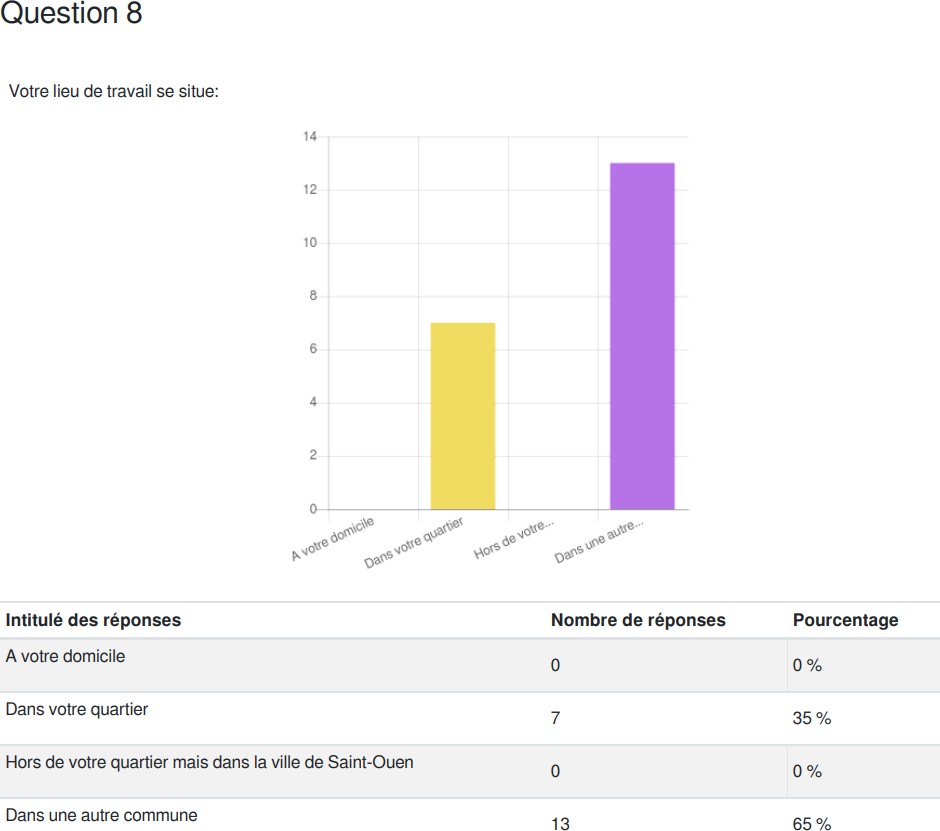Click the response count '7' cell
The image size is (940, 831).
point(556,718)
